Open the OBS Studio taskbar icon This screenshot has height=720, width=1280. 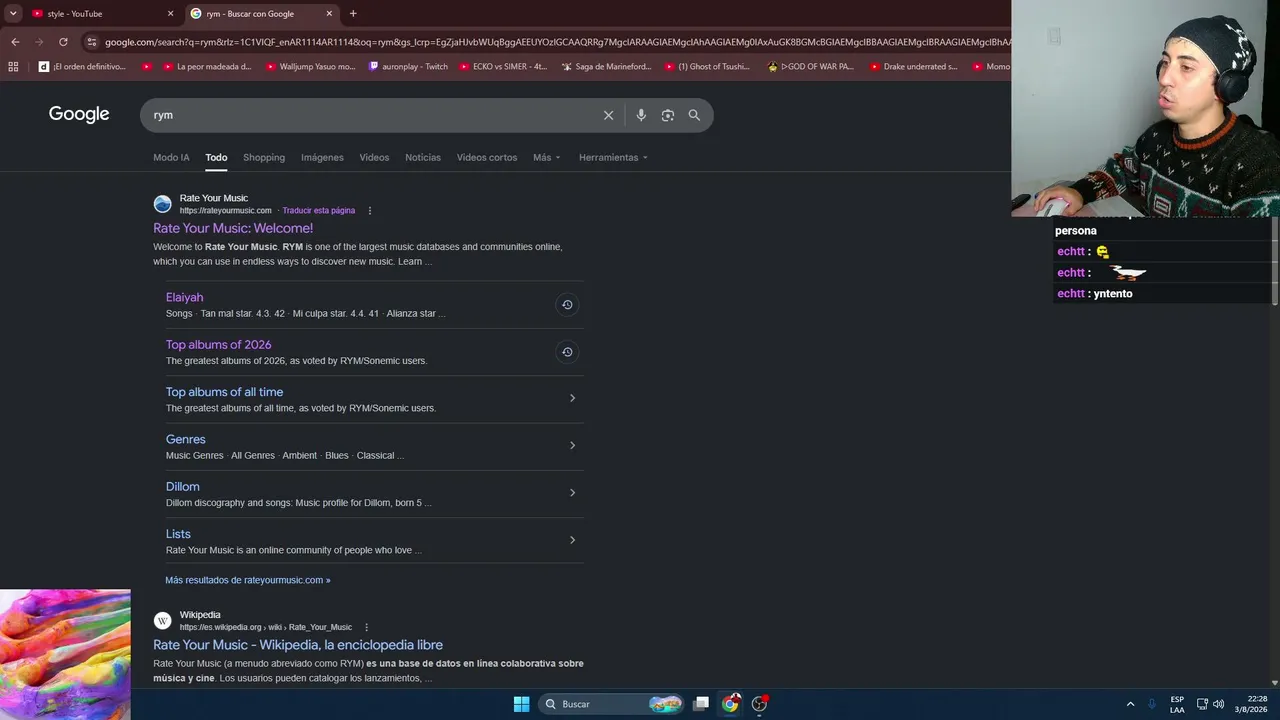coord(759,704)
